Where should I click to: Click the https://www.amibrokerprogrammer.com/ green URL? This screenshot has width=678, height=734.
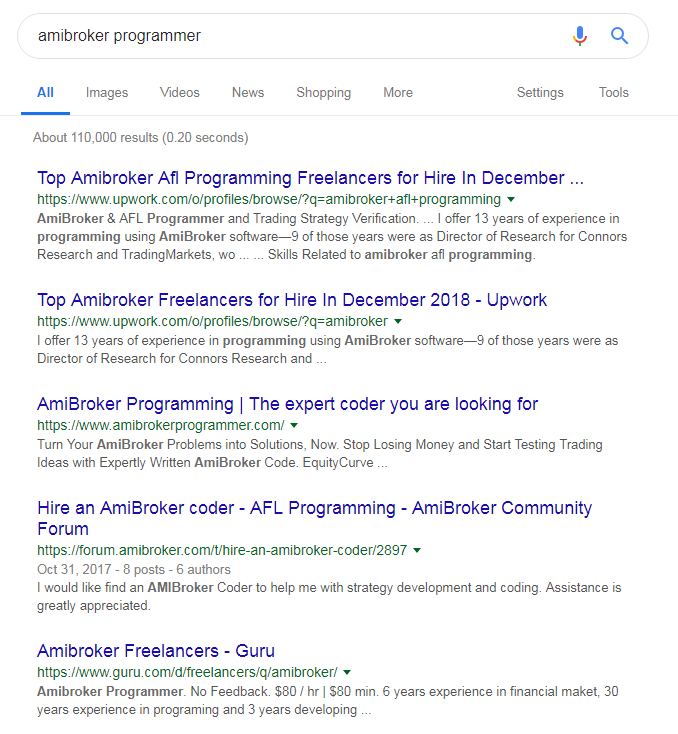(161, 426)
